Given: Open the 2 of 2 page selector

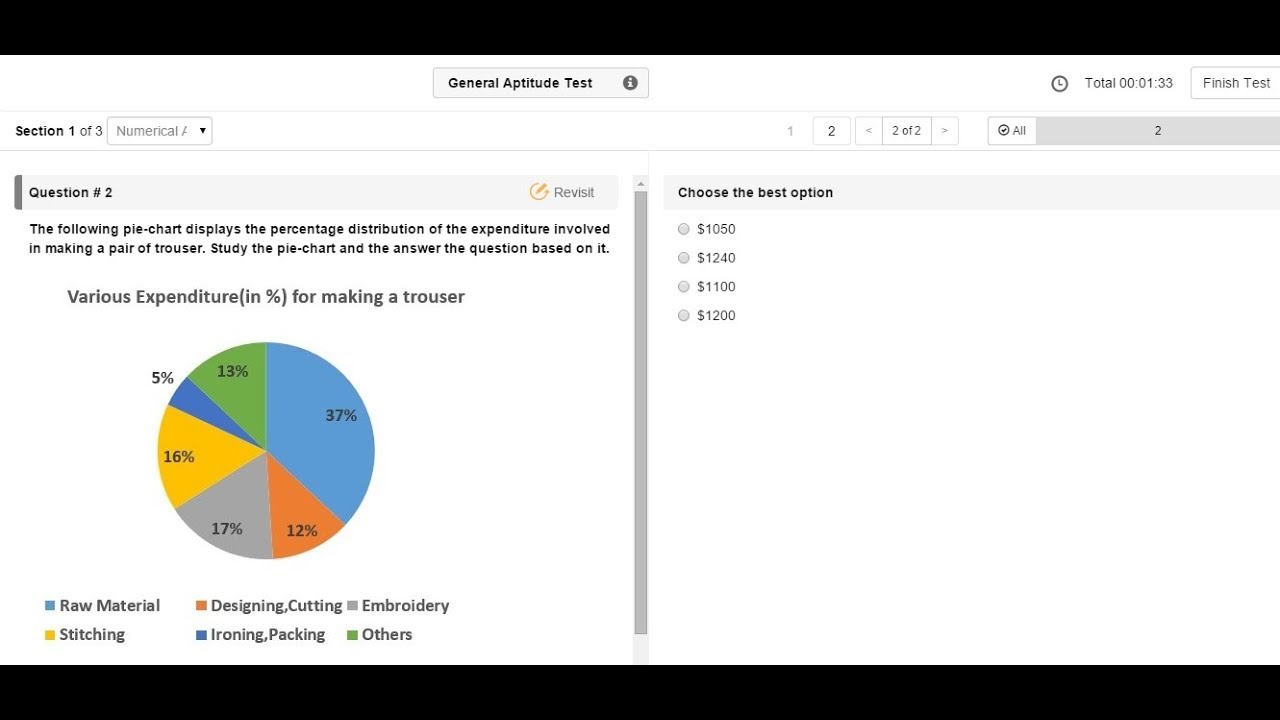Looking at the screenshot, I should (907, 131).
